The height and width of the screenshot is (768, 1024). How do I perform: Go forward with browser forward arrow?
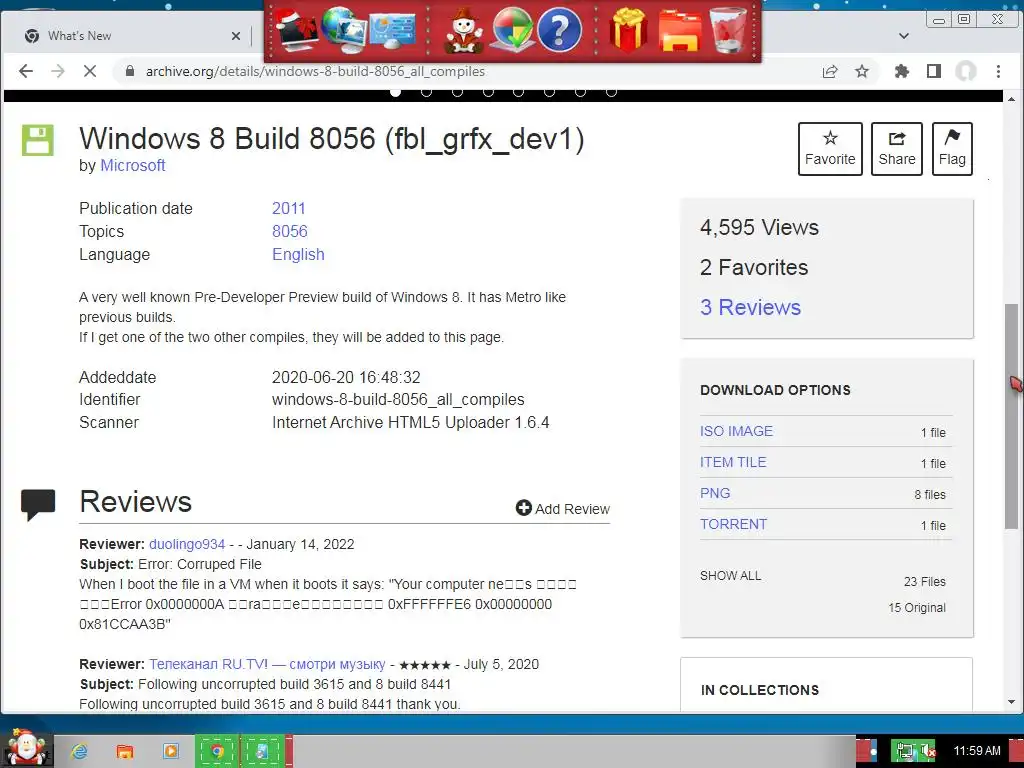(57, 71)
